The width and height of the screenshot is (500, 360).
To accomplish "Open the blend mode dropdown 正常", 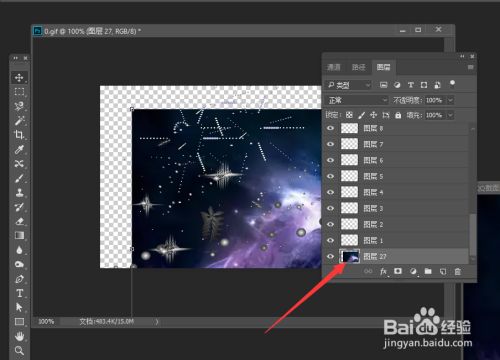I will [x=356, y=100].
